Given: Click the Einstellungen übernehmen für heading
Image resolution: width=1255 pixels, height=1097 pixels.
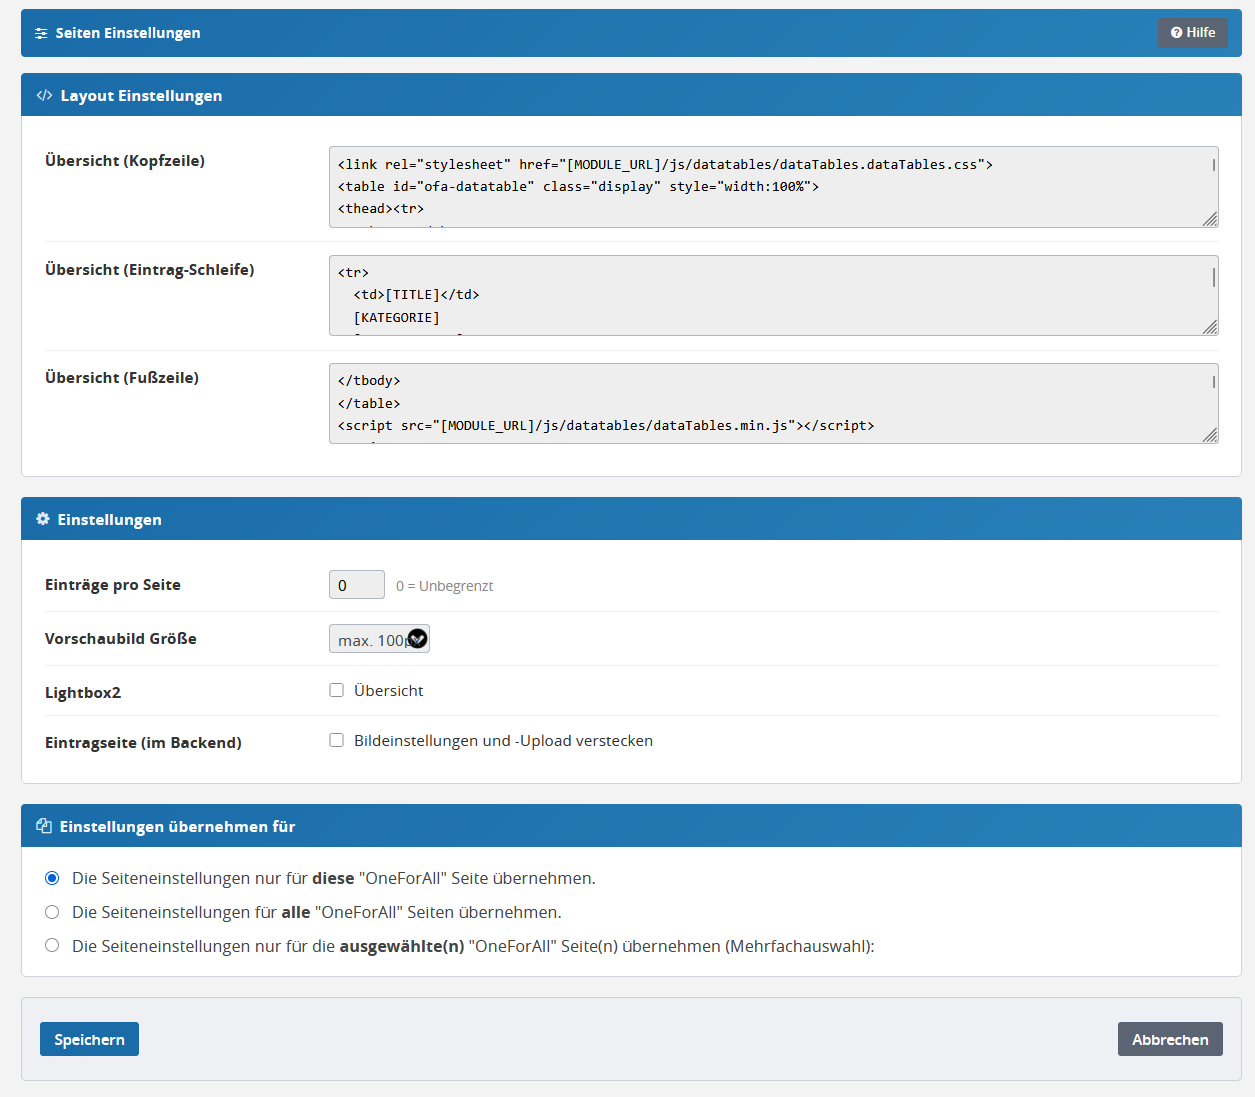Looking at the screenshot, I should 177,827.
